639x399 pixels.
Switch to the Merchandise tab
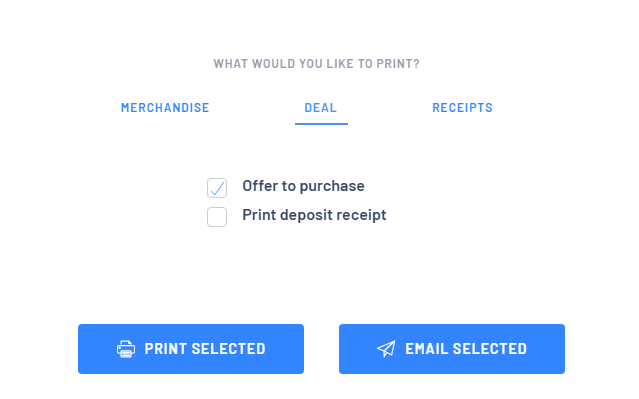(x=165, y=108)
